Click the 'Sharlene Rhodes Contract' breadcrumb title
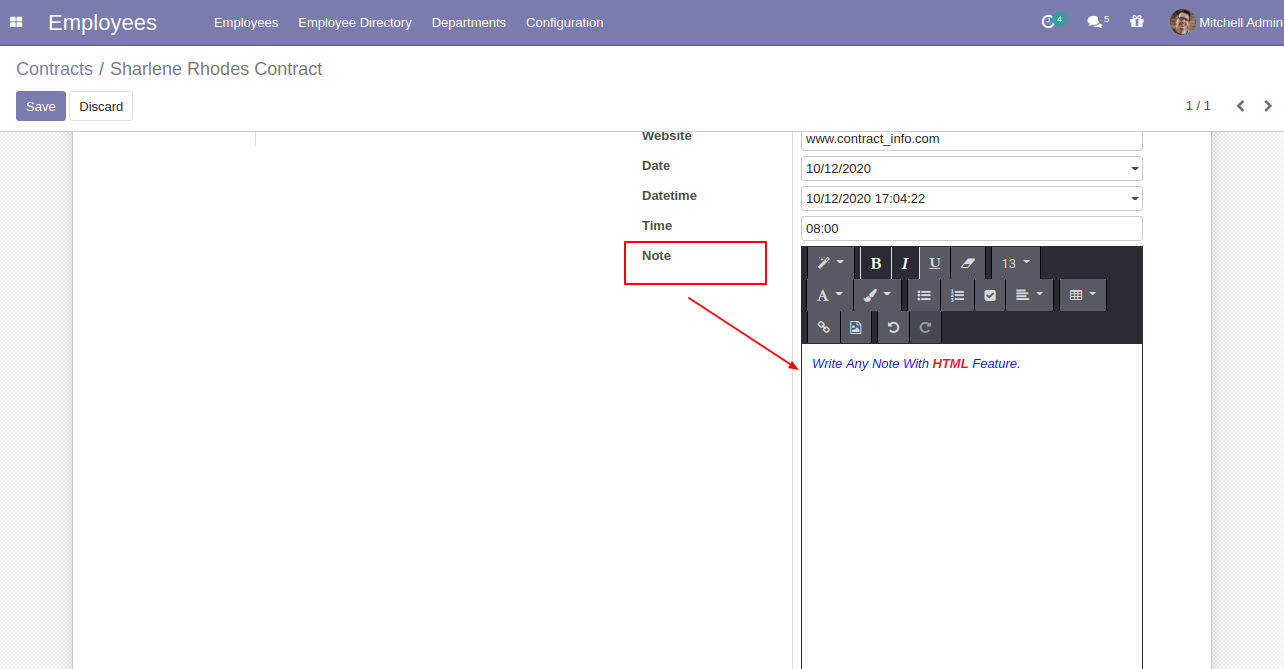This screenshot has width=1284, height=669. [216, 69]
